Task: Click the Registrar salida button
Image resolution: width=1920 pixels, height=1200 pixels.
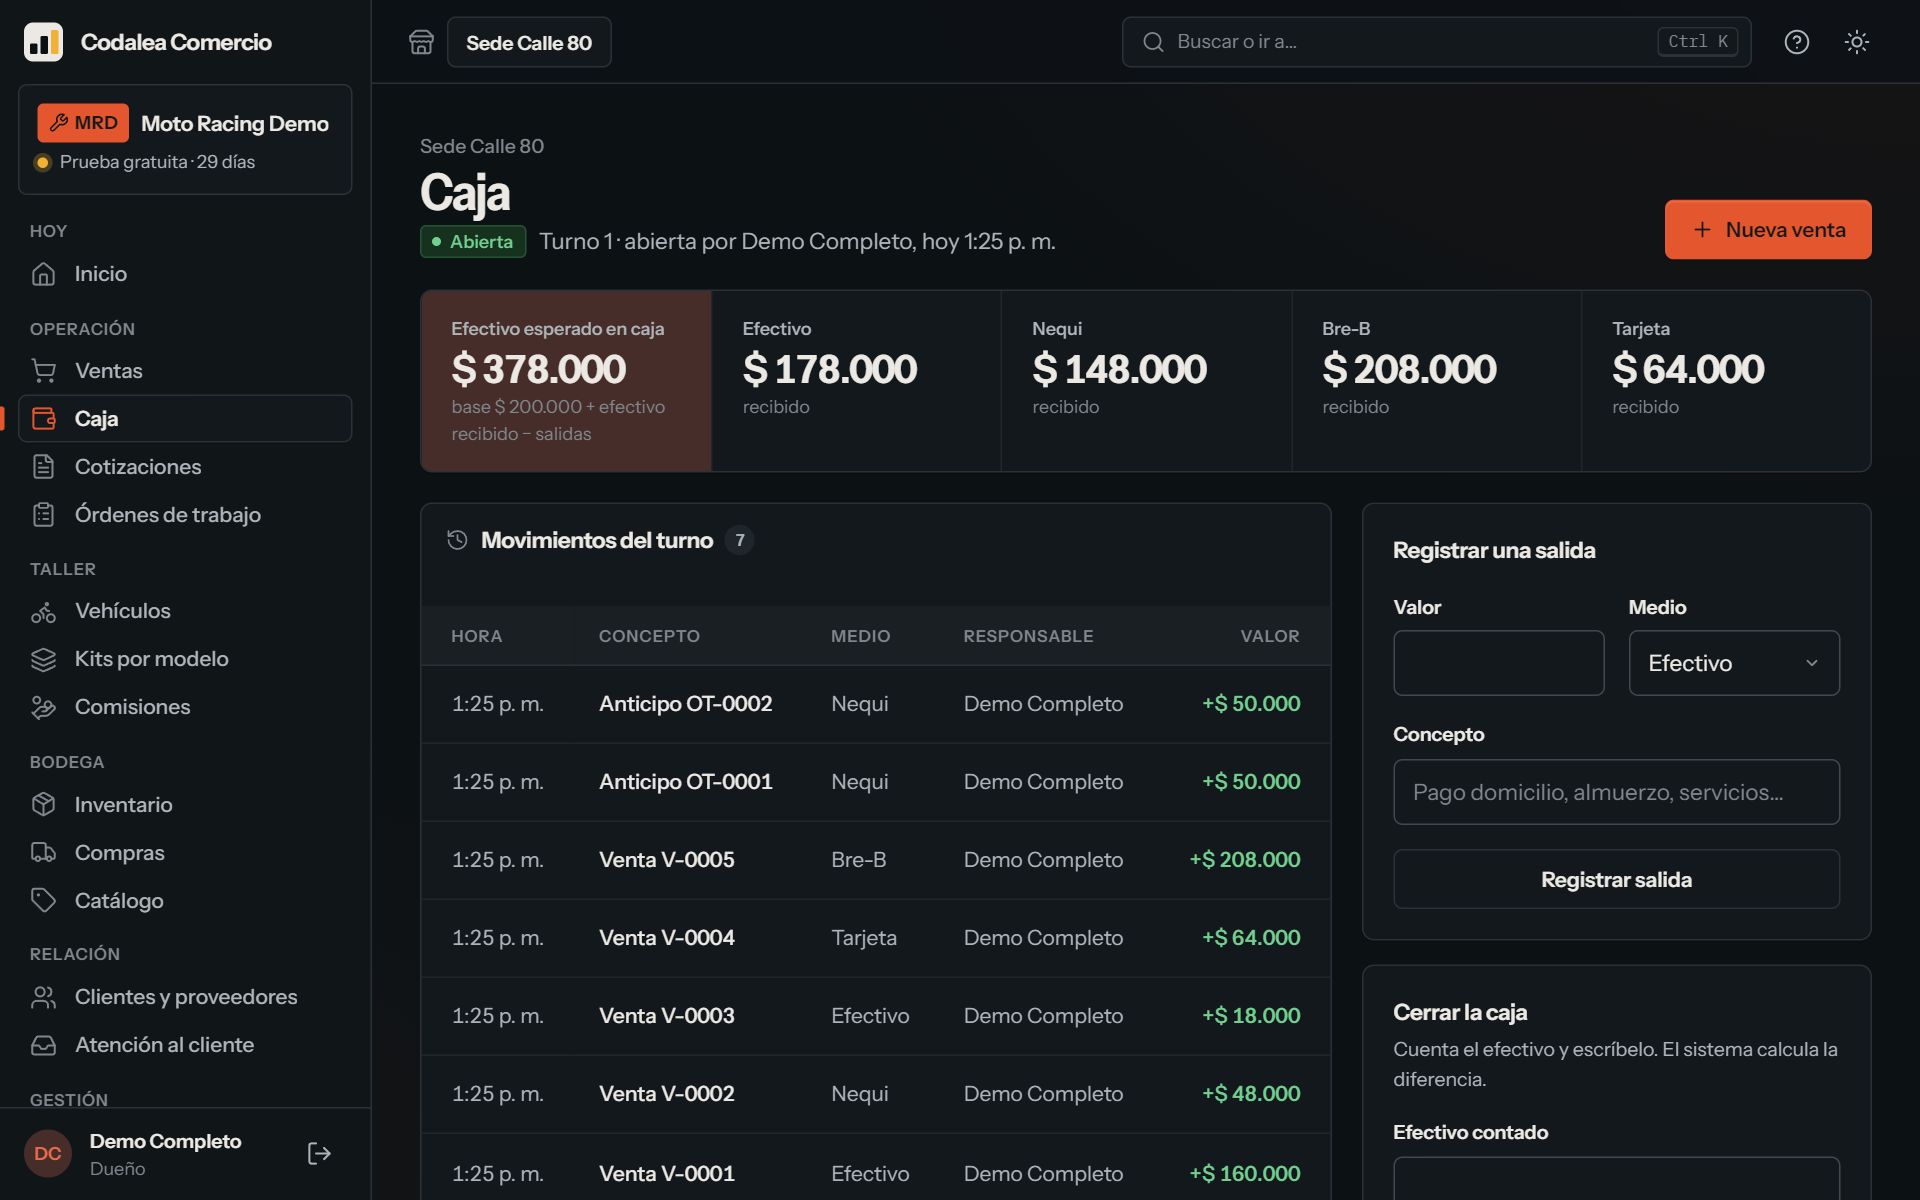Action: (1616, 879)
